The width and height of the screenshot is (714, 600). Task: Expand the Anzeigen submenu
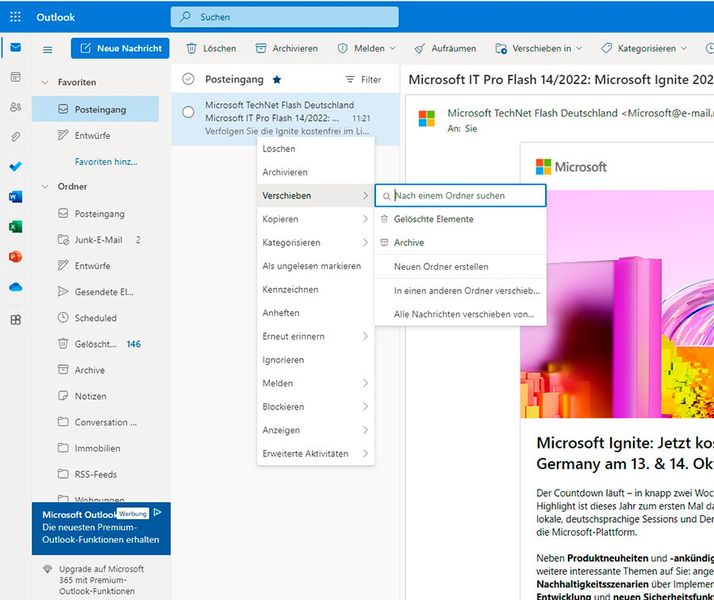(x=316, y=430)
